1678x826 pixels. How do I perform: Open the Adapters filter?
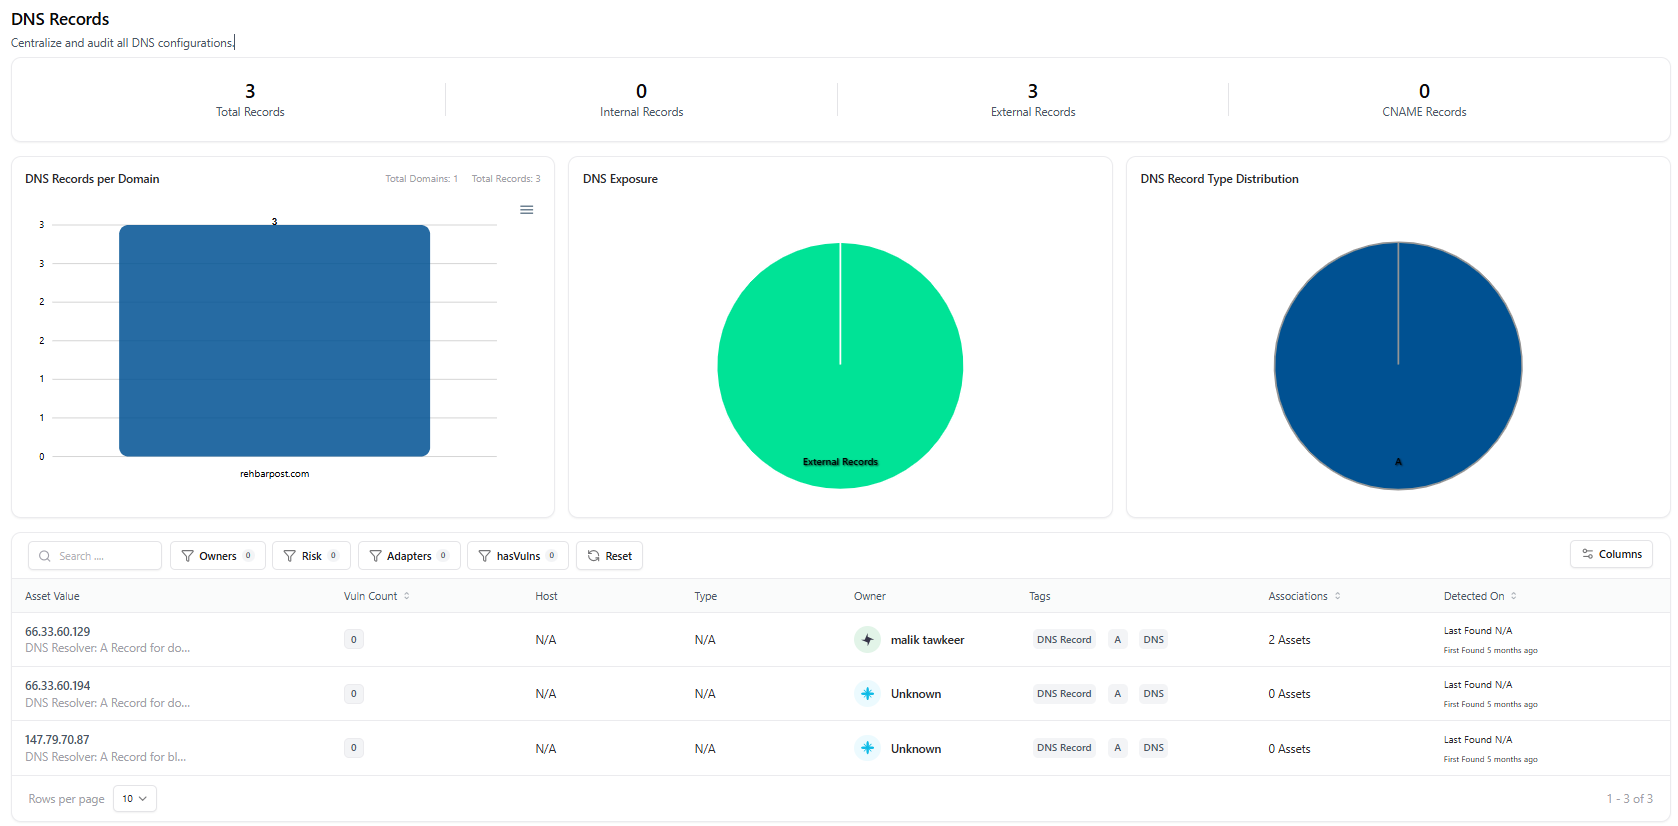[409, 556]
